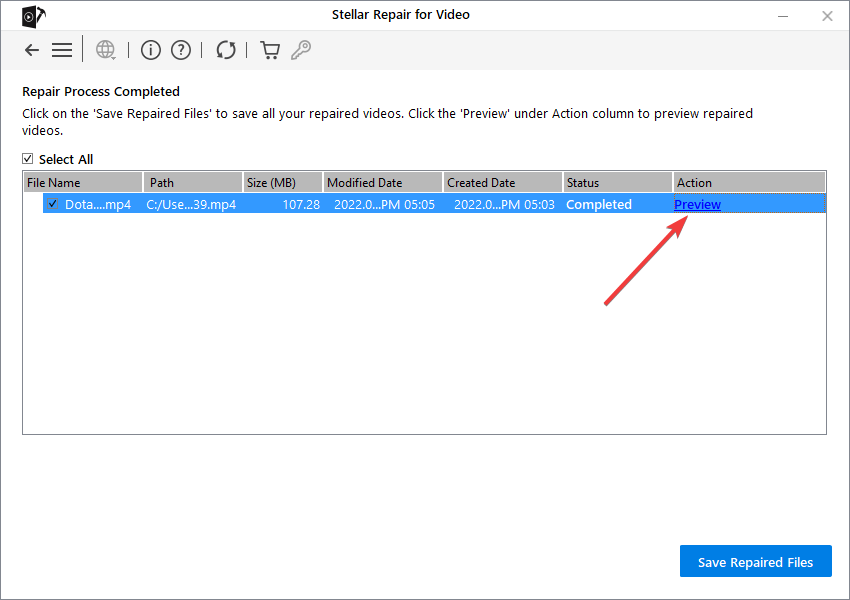Click the Status column header
This screenshot has width=850, height=600.
click(x=617, y=183)
